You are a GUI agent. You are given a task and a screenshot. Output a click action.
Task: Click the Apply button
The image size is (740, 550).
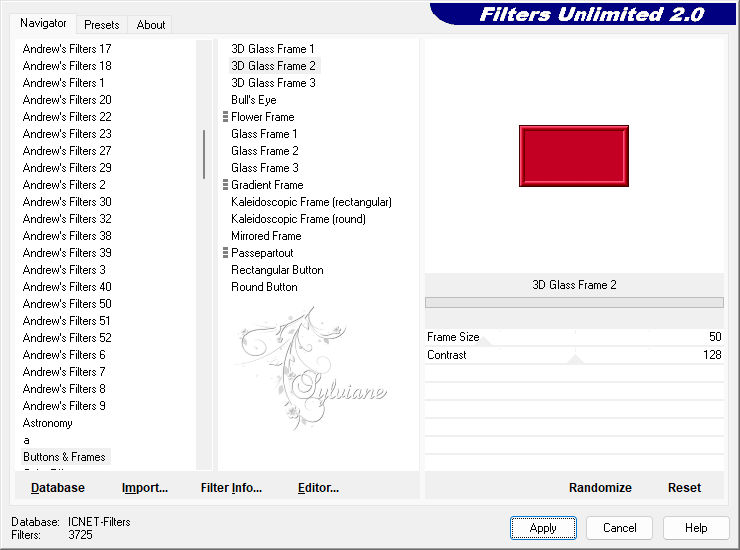(x=543, y=528)
